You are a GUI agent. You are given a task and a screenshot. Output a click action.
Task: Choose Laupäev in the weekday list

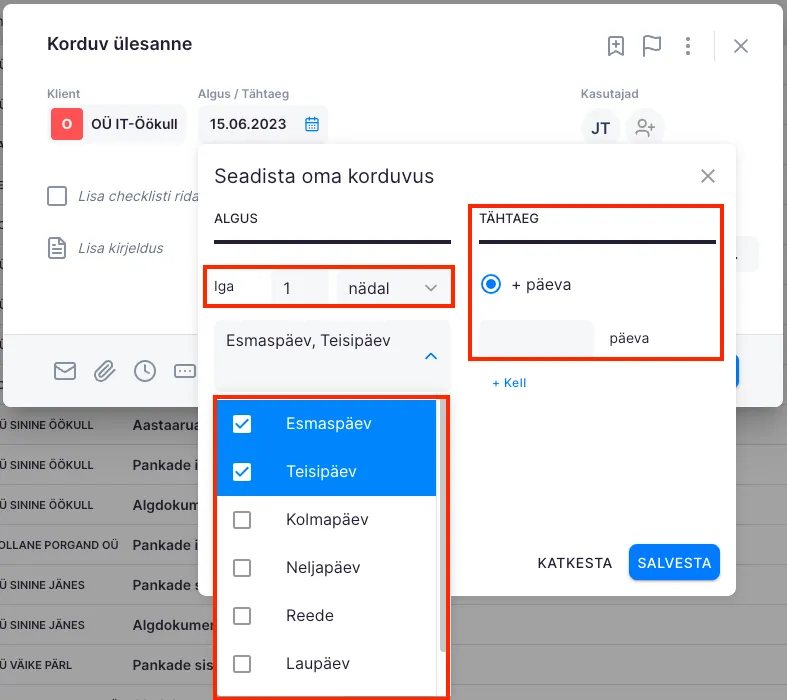point(317,664)
